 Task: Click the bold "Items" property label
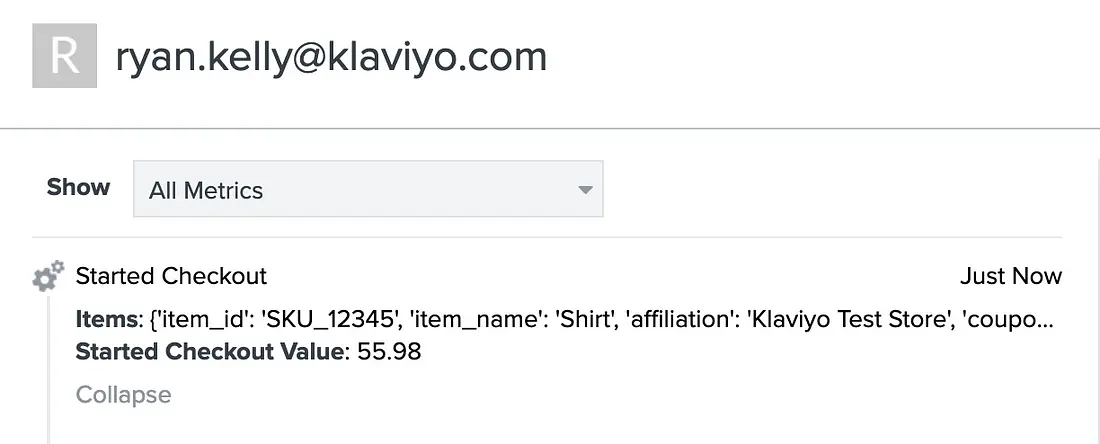(x=105, y=320)
